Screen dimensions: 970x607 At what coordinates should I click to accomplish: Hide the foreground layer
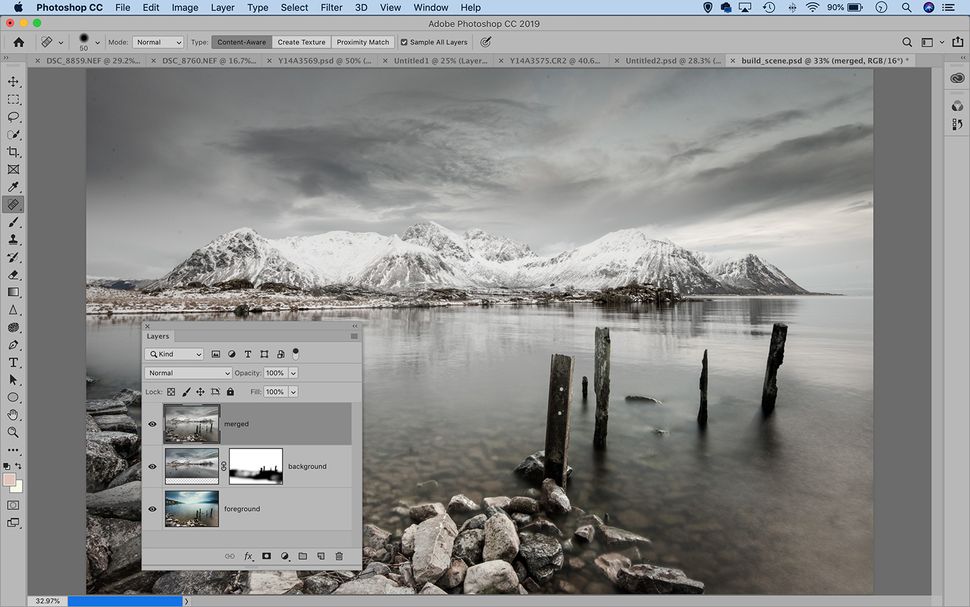(x=152, y=508)
